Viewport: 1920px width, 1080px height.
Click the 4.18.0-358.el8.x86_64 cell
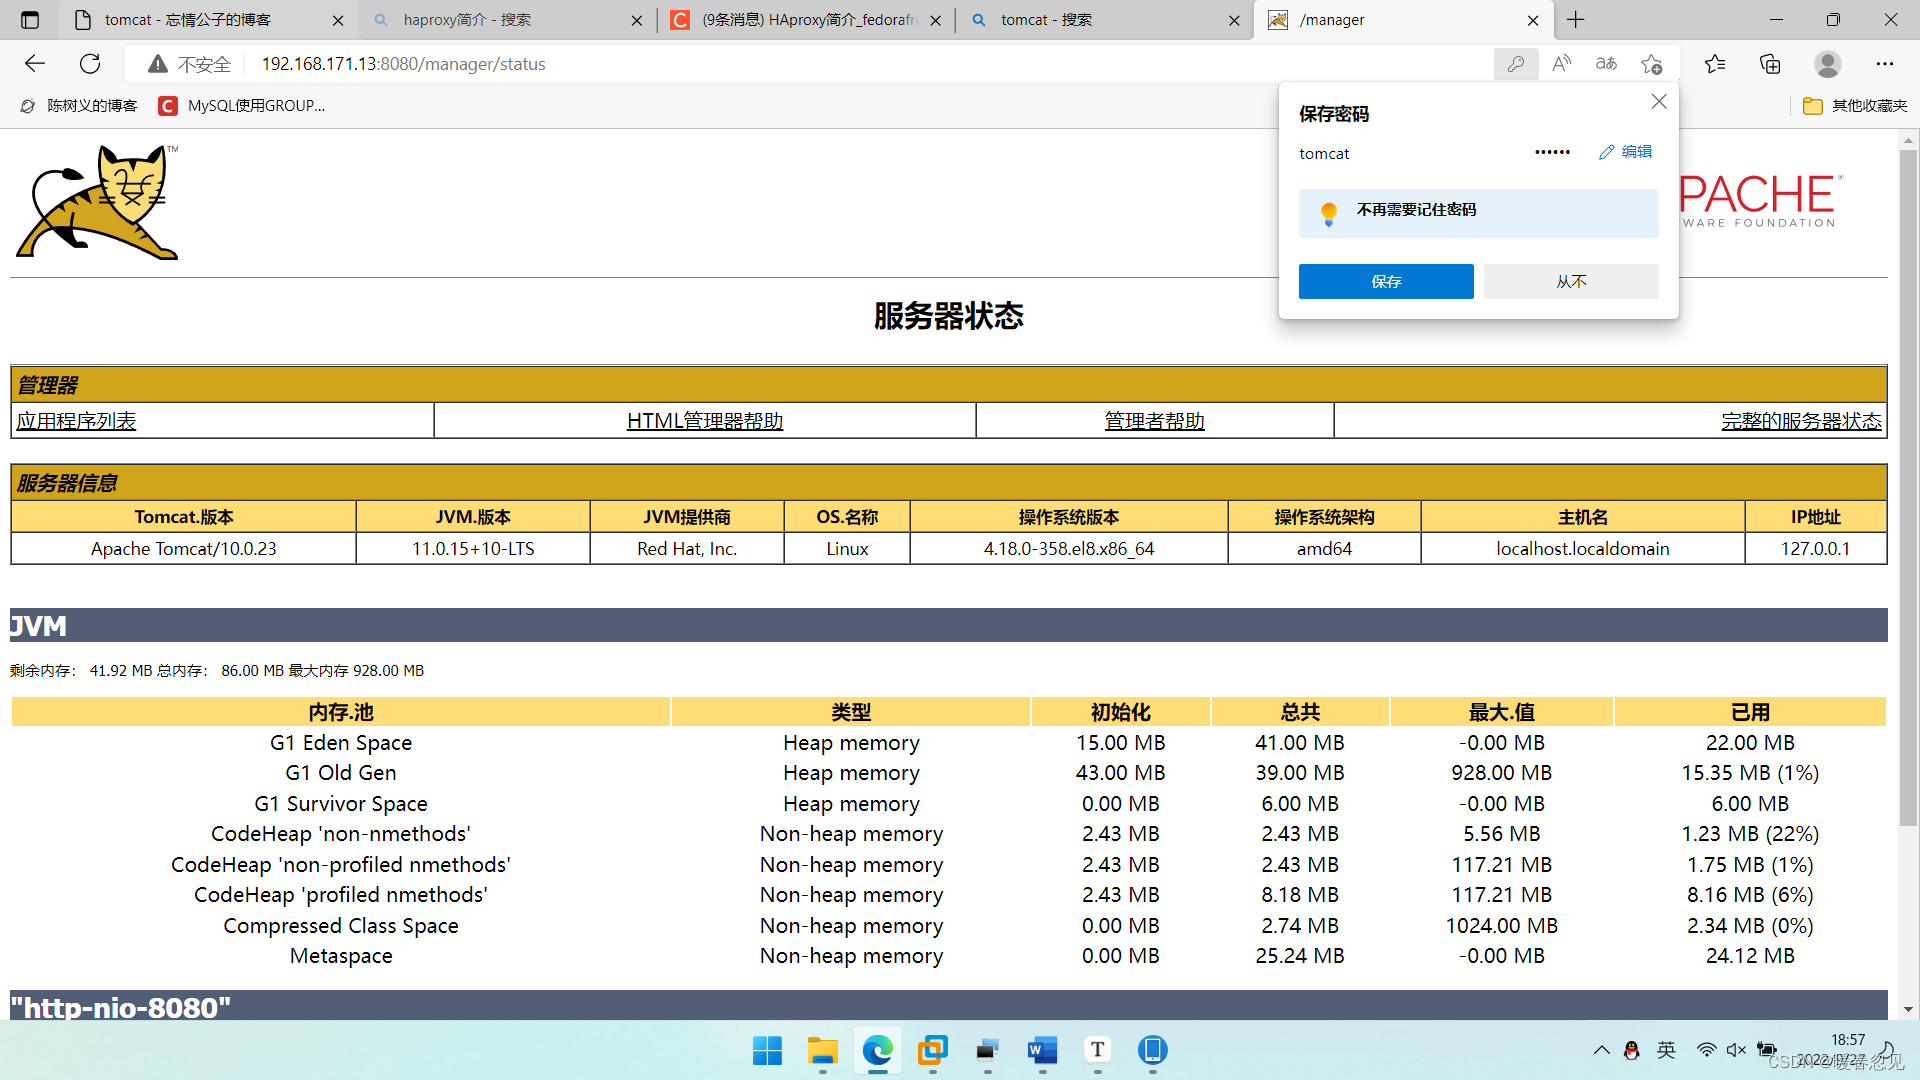pos(1069,549)
